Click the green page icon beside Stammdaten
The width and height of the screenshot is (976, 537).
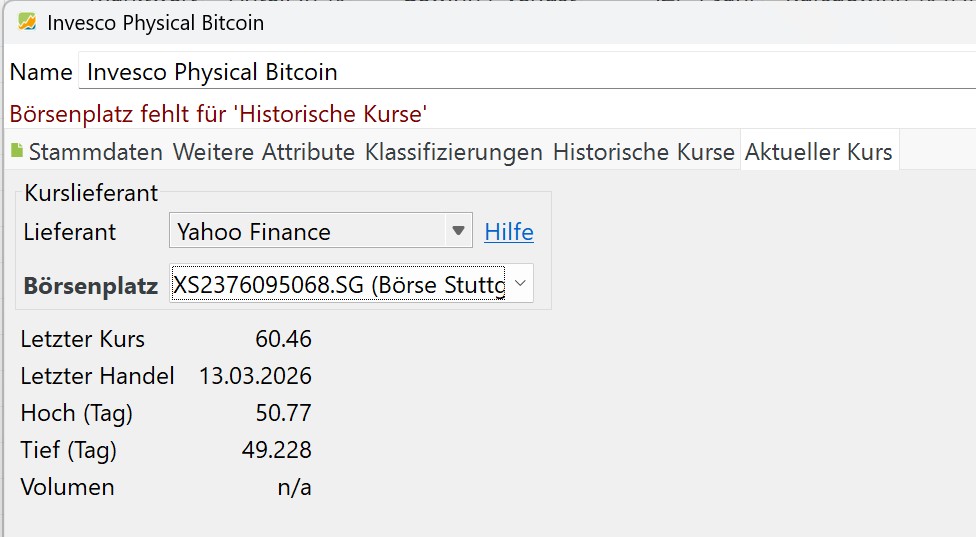pos(17,151)
